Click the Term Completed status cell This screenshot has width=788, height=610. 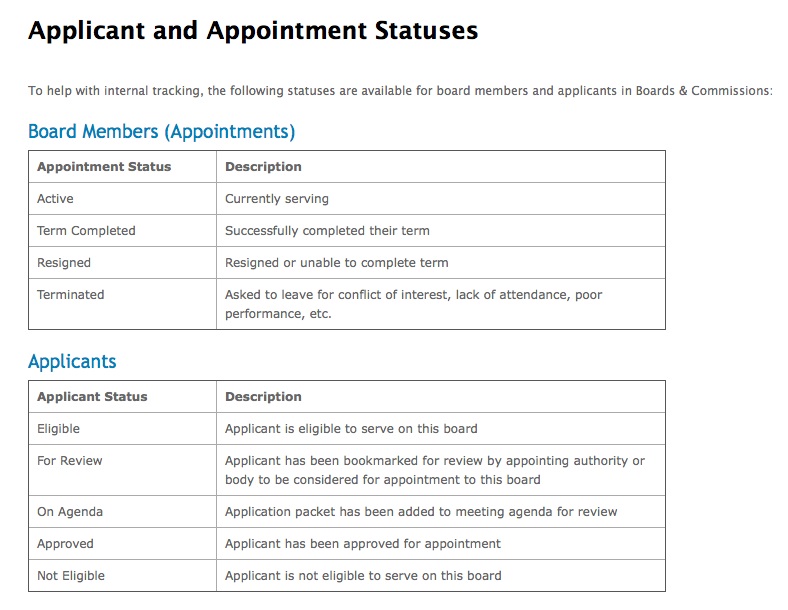point(86,231)
